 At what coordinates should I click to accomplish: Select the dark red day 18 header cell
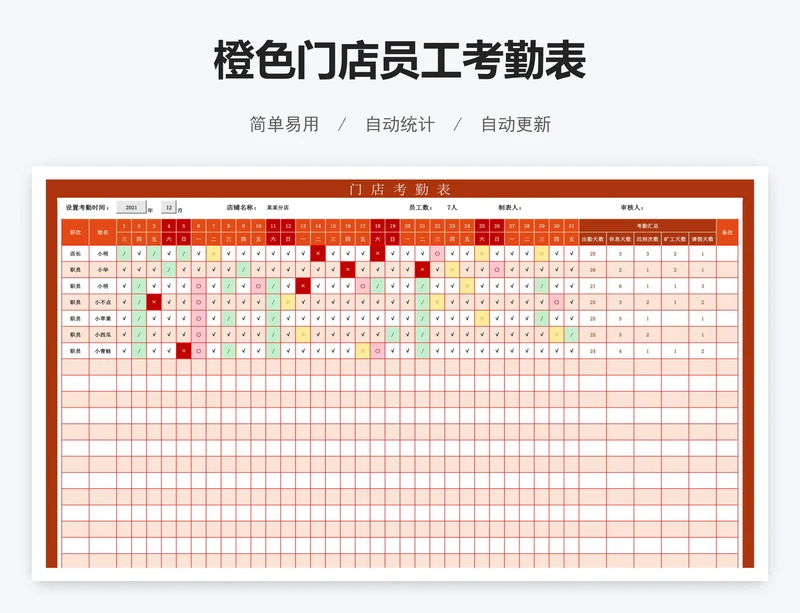pos(378,226)
